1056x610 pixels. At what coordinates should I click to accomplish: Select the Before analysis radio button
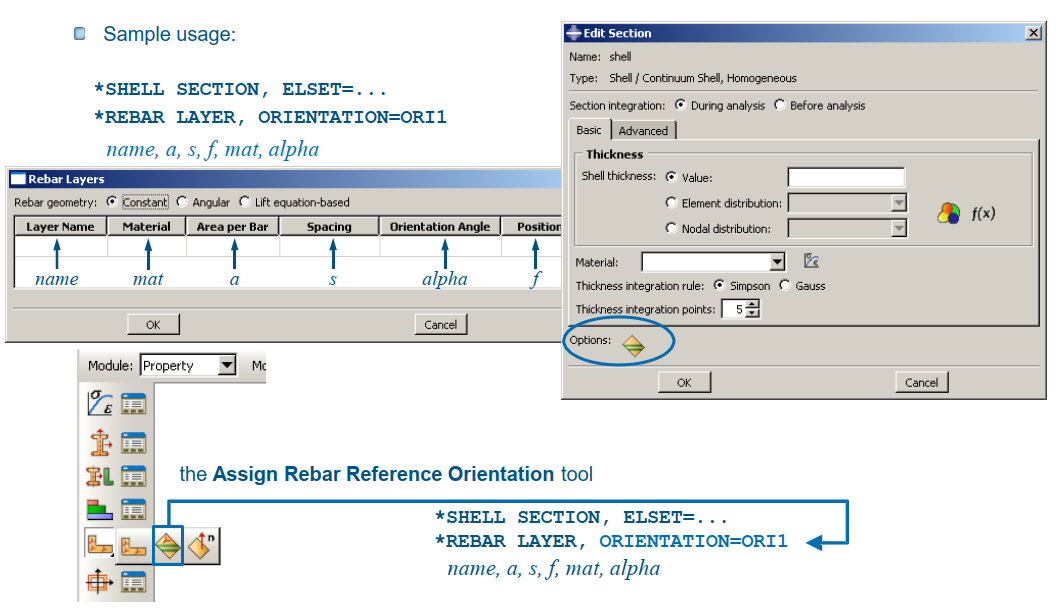click(780, 105)
